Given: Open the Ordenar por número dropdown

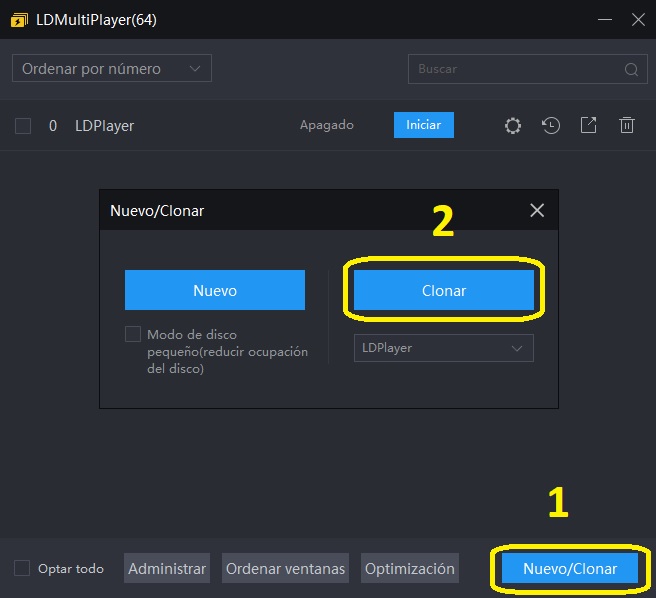Looking at the screenshot, I should pos(112,68).
